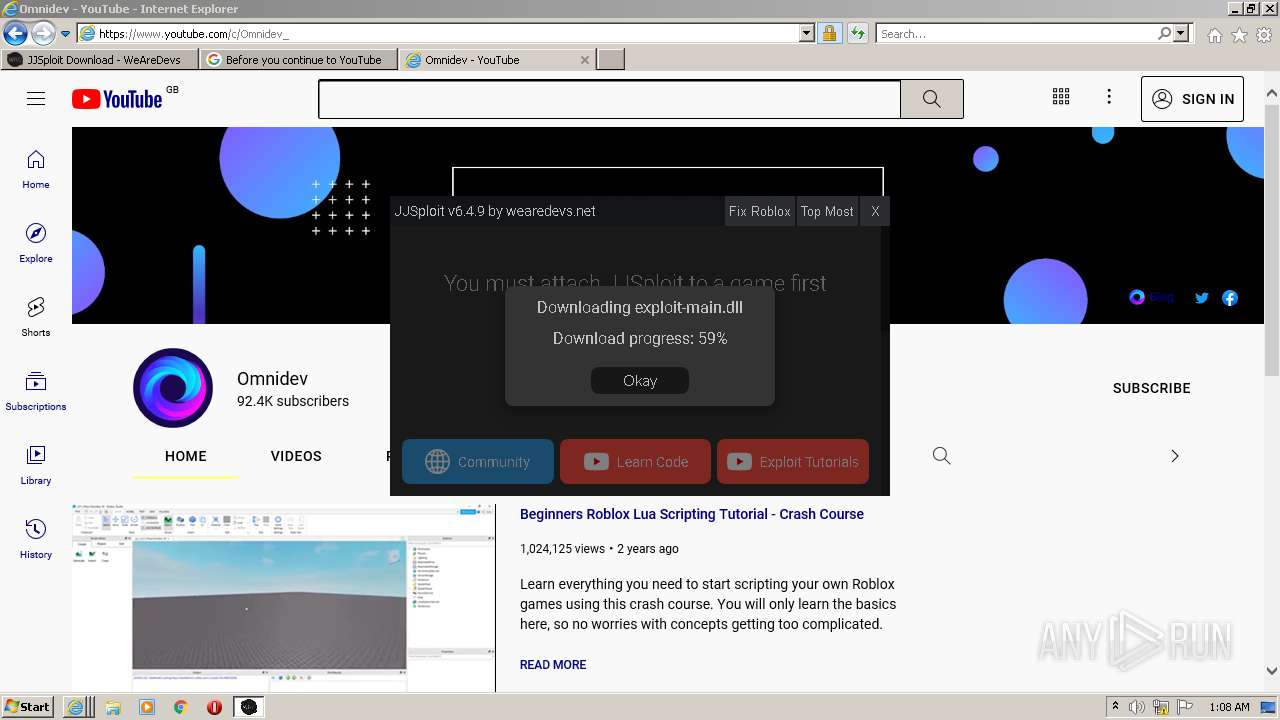Focus the YouTube search input field

click(x=610, y=99)
